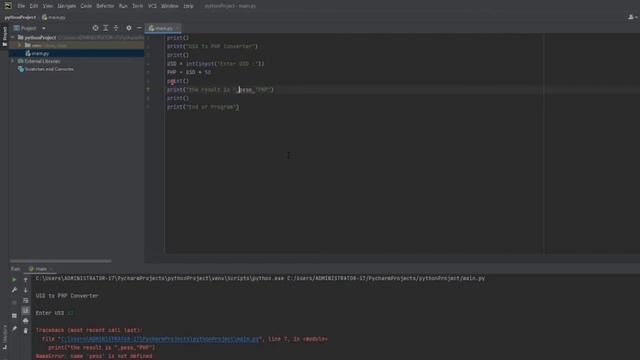Open the user account icon at top right
Screen dimensions: 640x360
(x=631, y=17)
